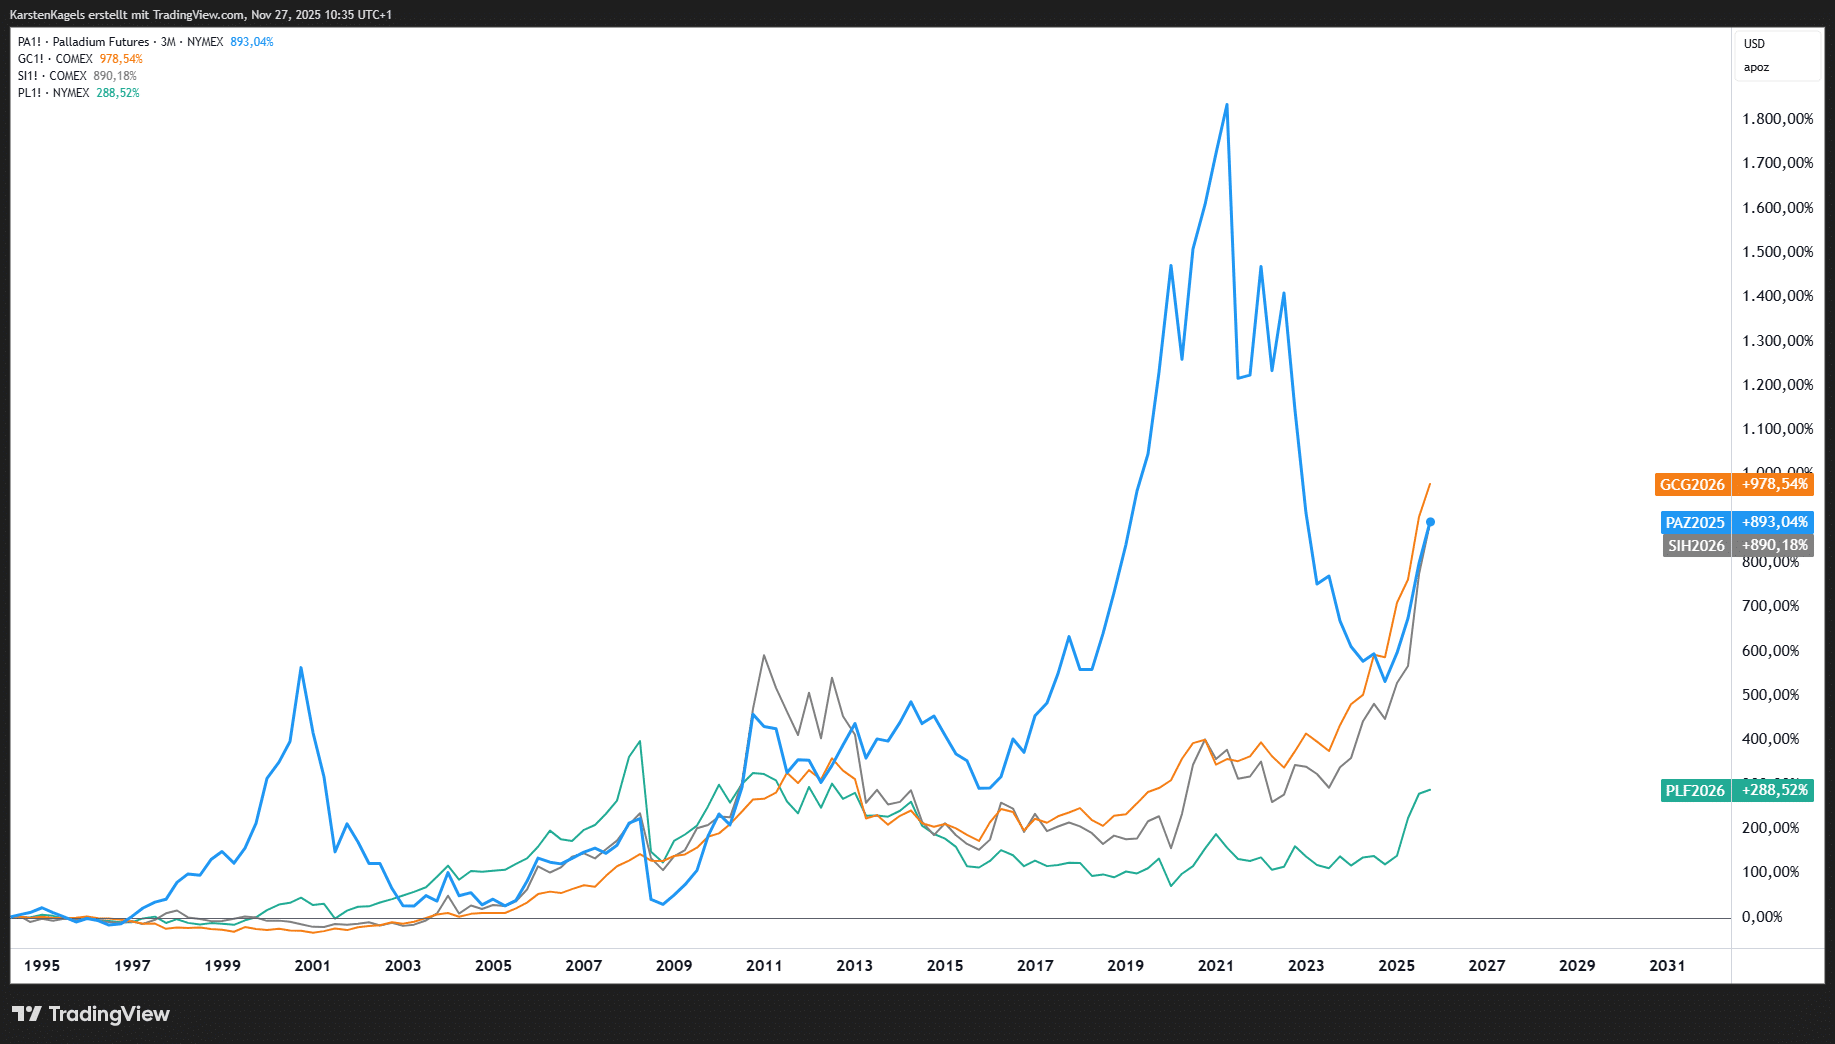Select the GC1! COMEX legend entry

tap(55, 59)
